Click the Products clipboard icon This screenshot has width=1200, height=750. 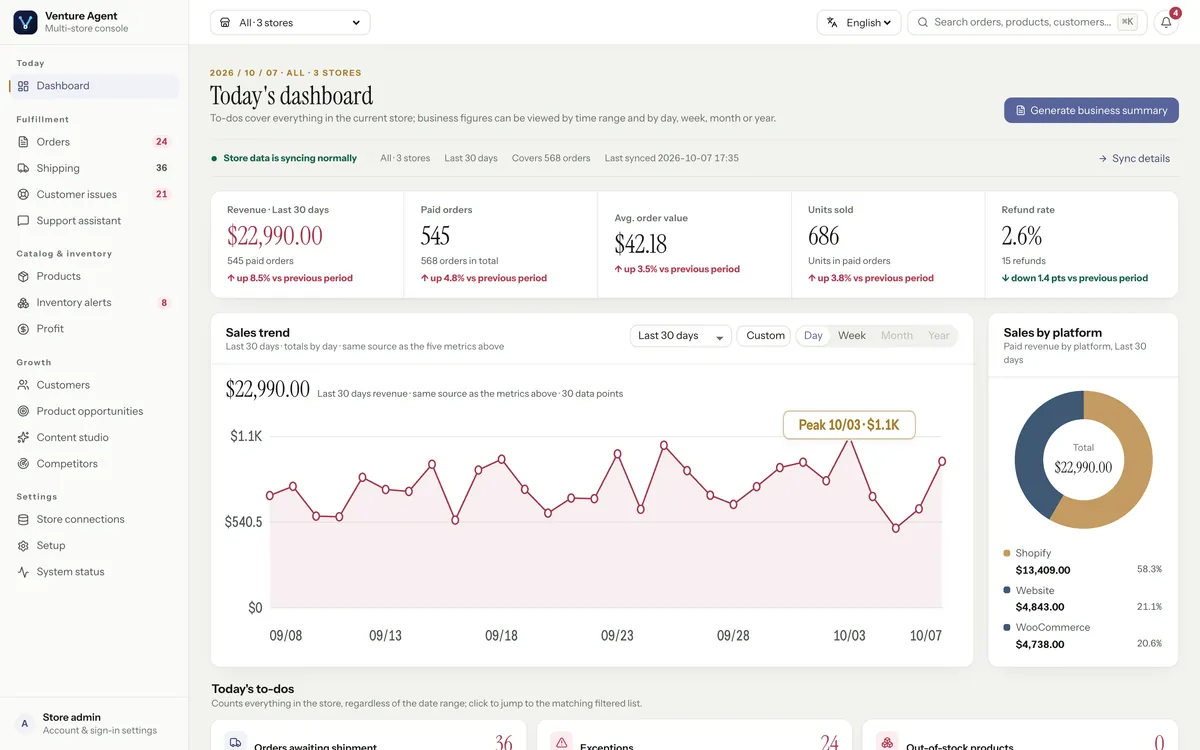coord(23,276)
